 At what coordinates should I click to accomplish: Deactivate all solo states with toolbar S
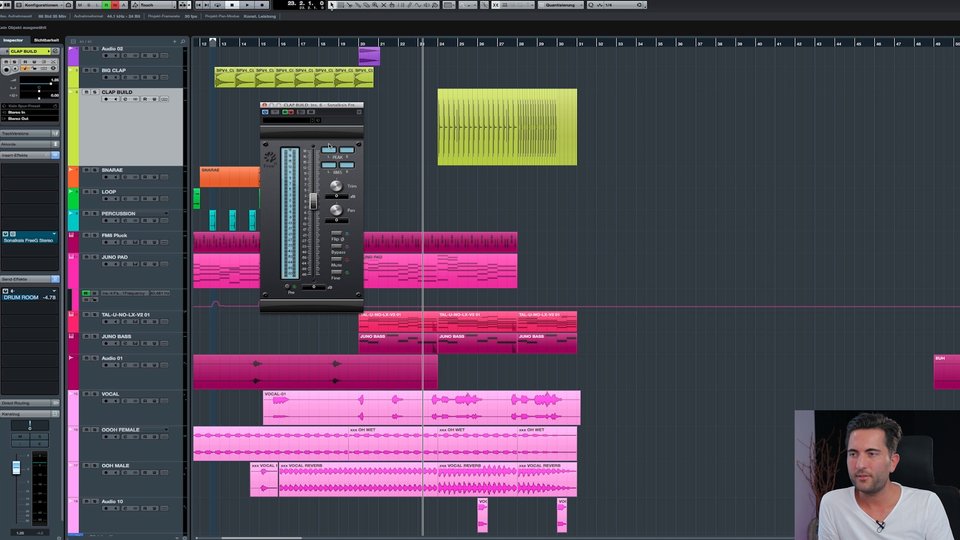coord(89,5)
